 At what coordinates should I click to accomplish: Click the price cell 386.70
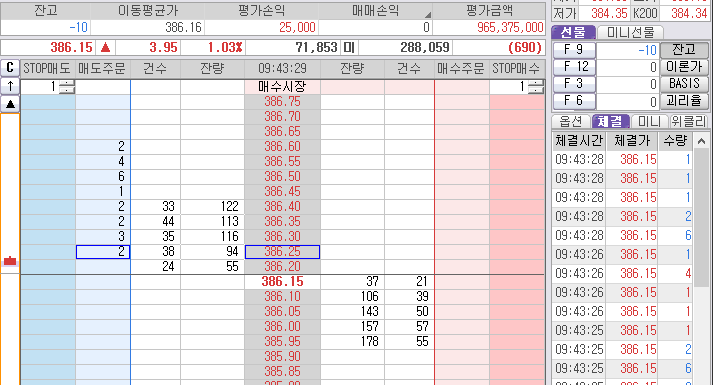coord(282,116)
